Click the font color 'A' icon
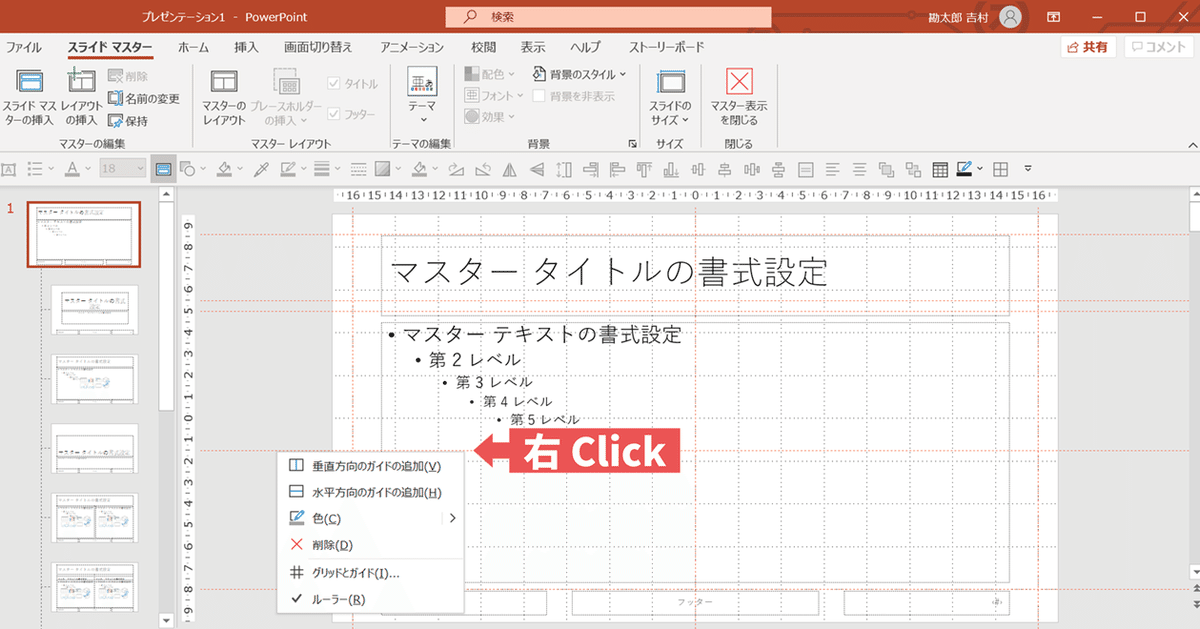The width and height of the screenshot is (1200, 629). click(72, 169)
